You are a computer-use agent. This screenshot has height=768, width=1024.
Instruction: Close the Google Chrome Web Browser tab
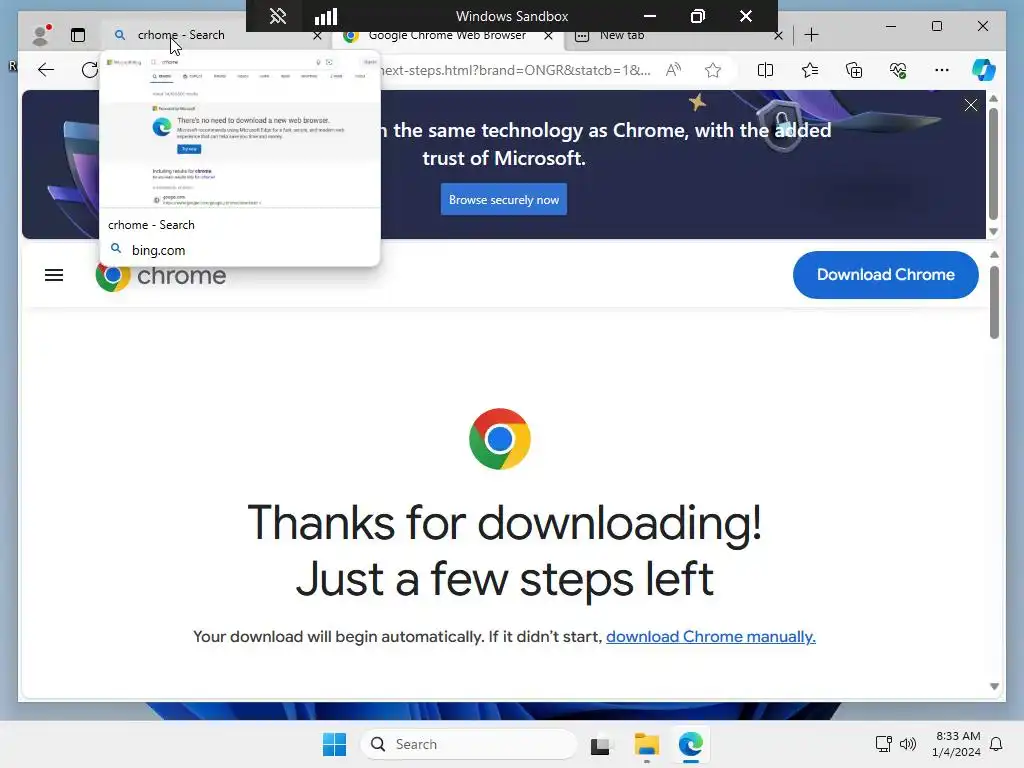[549, 36]
